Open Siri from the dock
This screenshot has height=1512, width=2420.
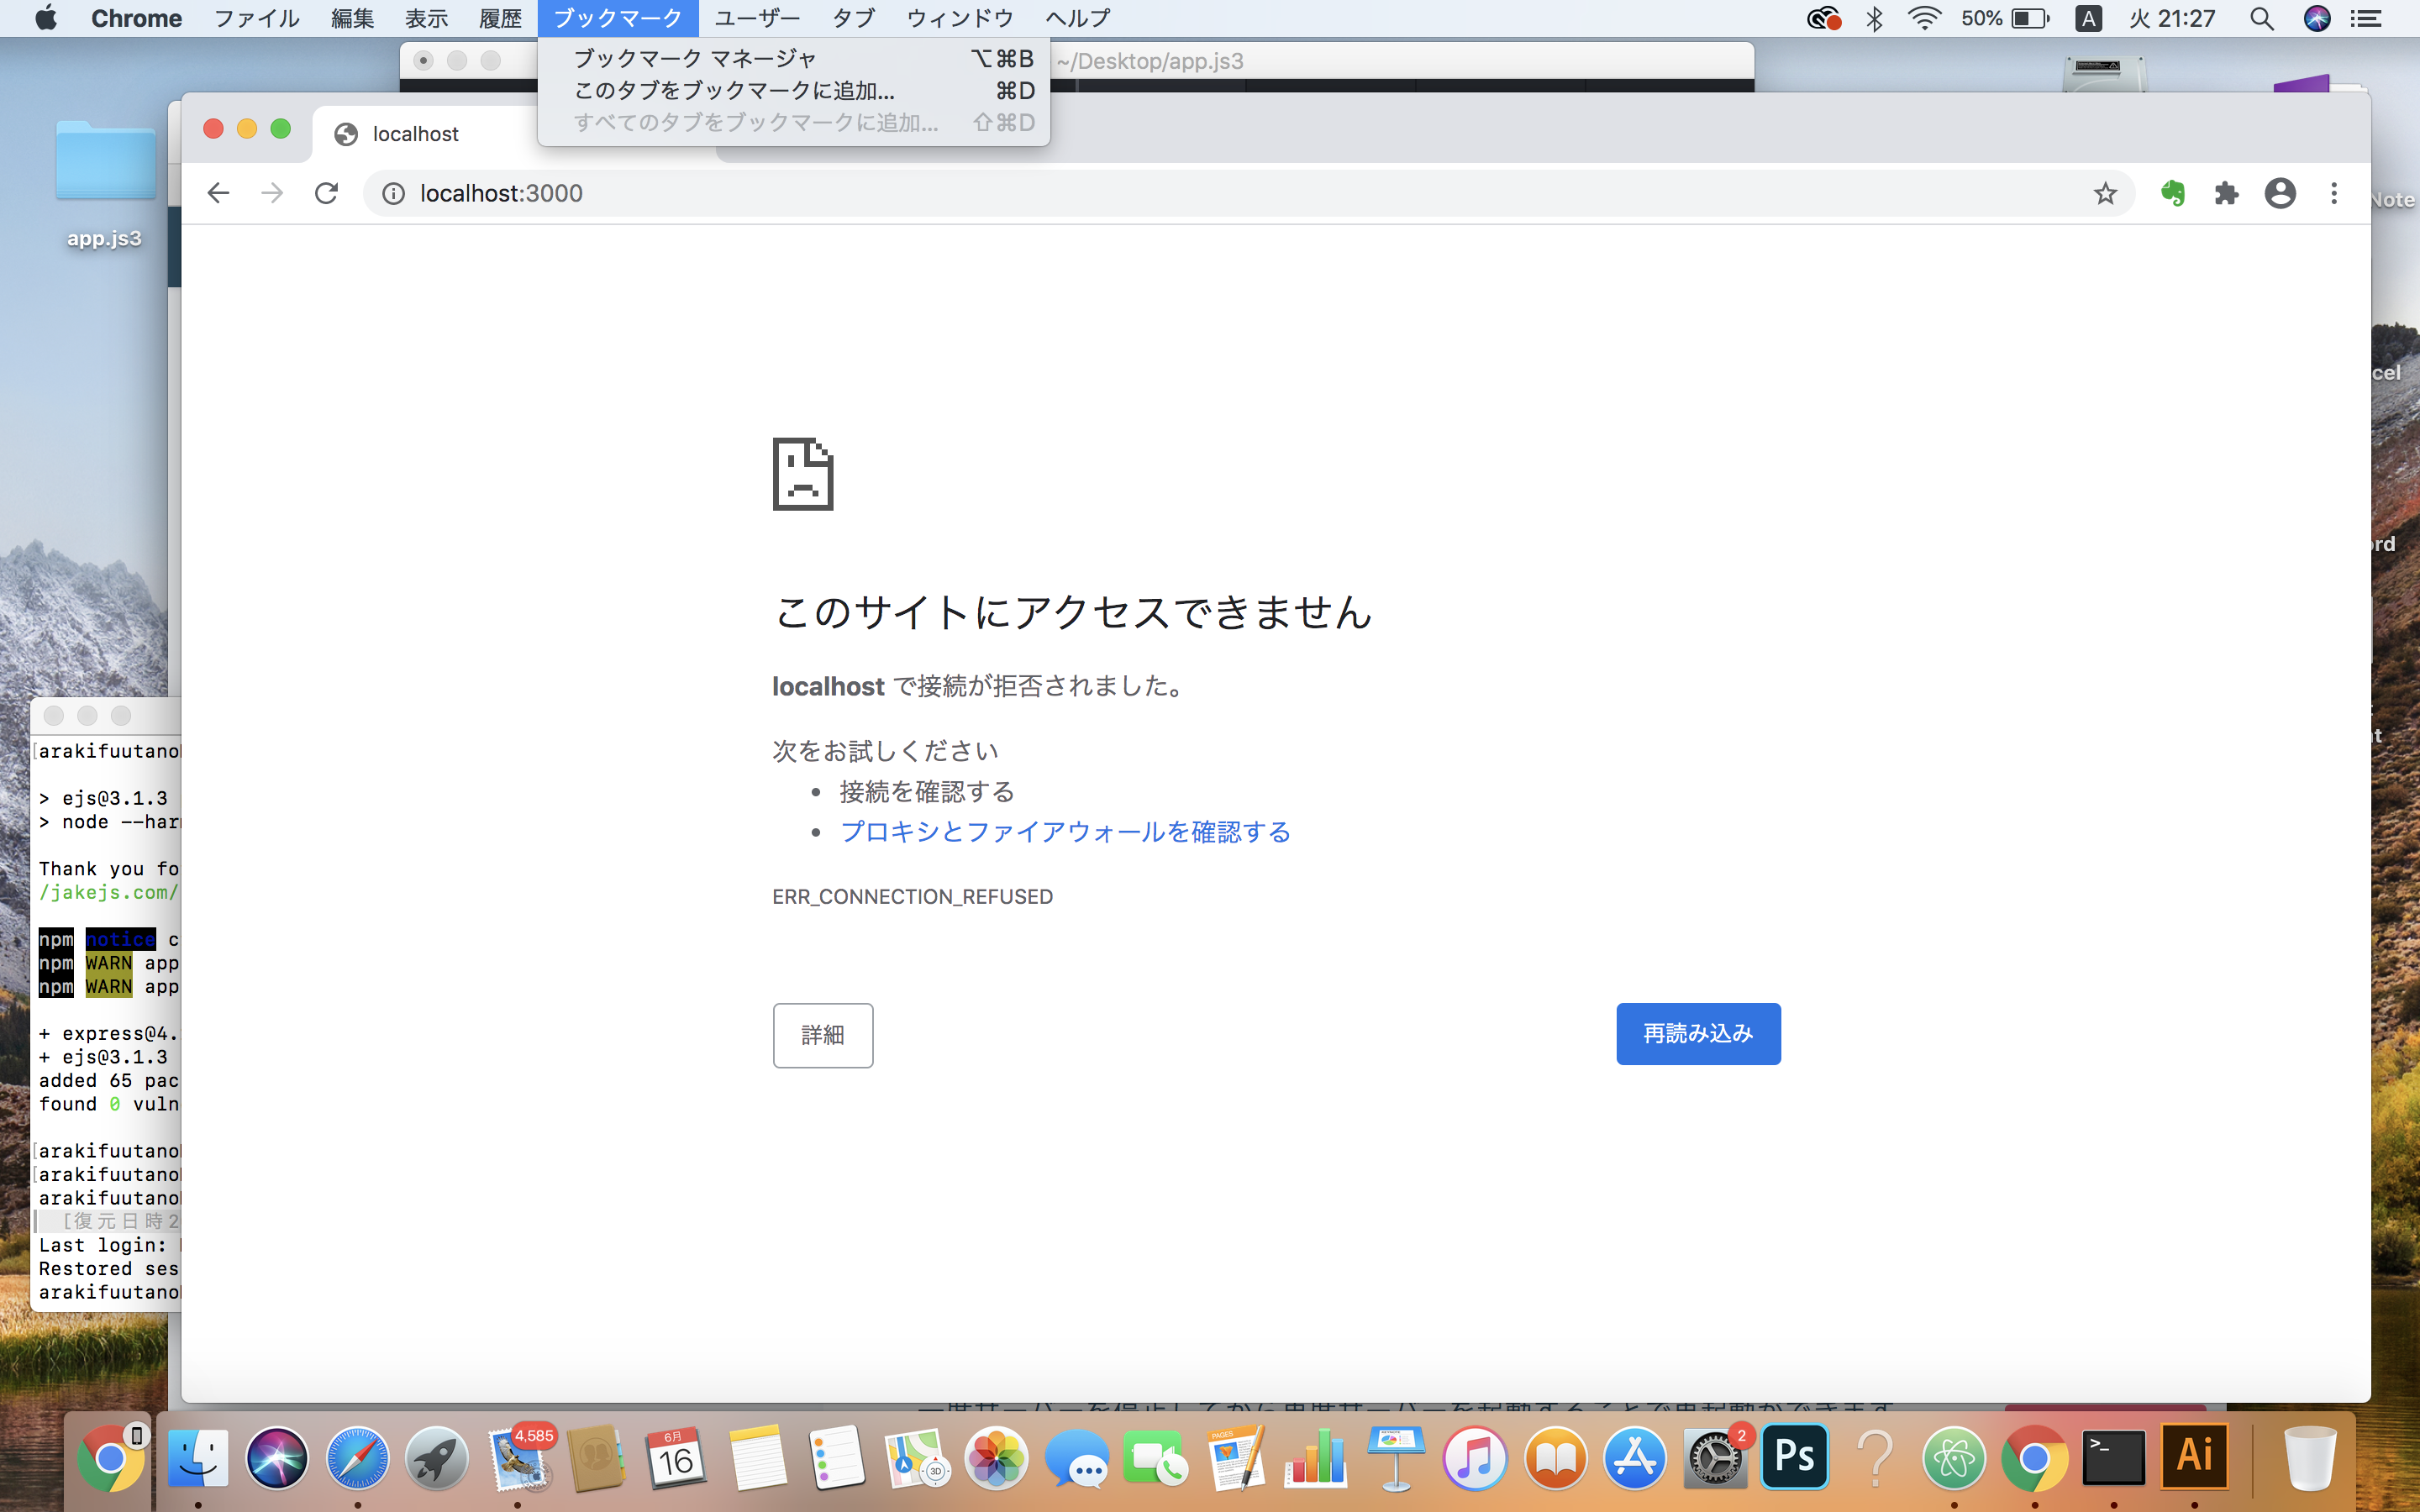point(277,1457)
